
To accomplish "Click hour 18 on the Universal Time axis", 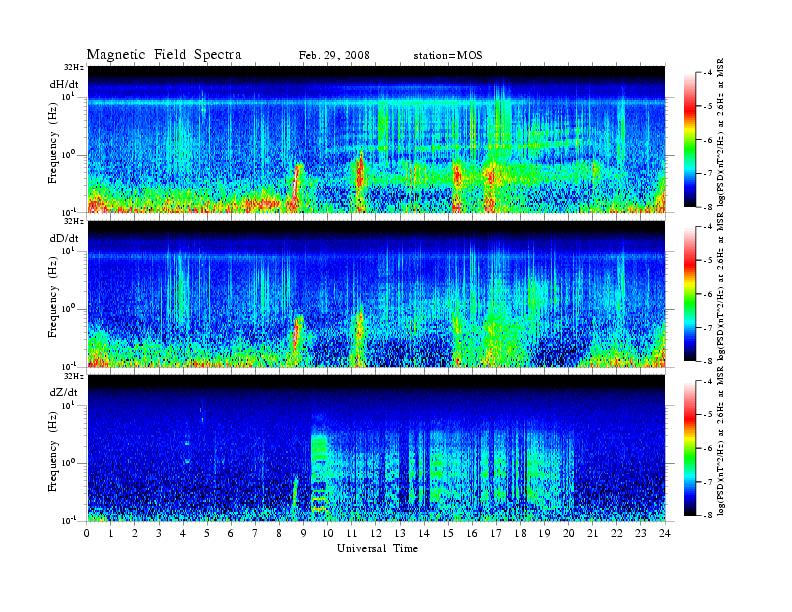I will coord(520,533).
